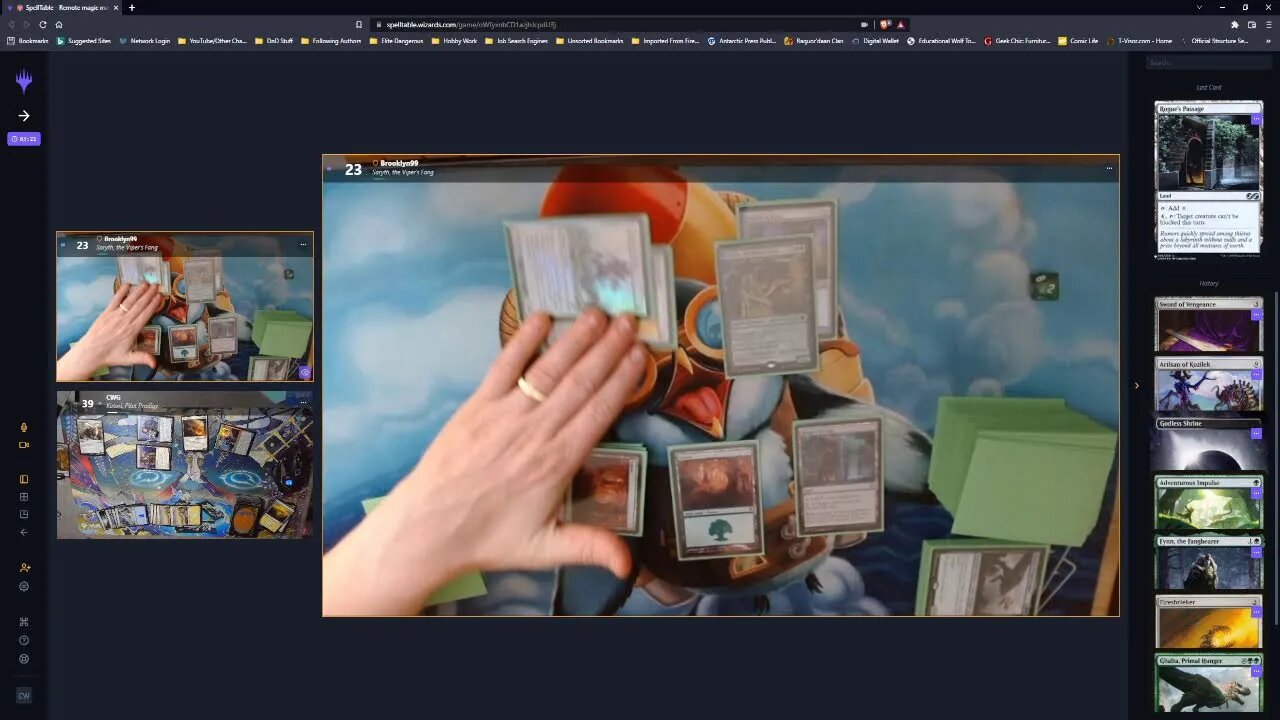Open Hobby Work bookmarks folder
The width and height of the screenshot is (1280, 720).
tap(455, 41)
